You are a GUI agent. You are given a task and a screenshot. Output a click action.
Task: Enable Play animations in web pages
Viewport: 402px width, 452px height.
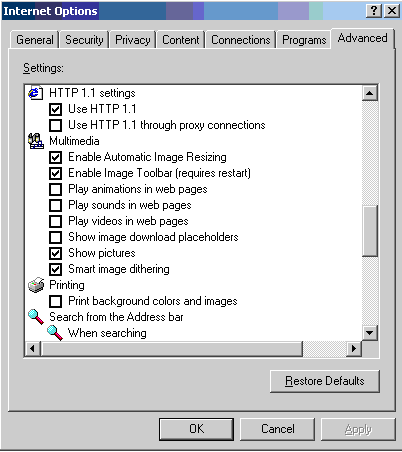tap(55, 189)
